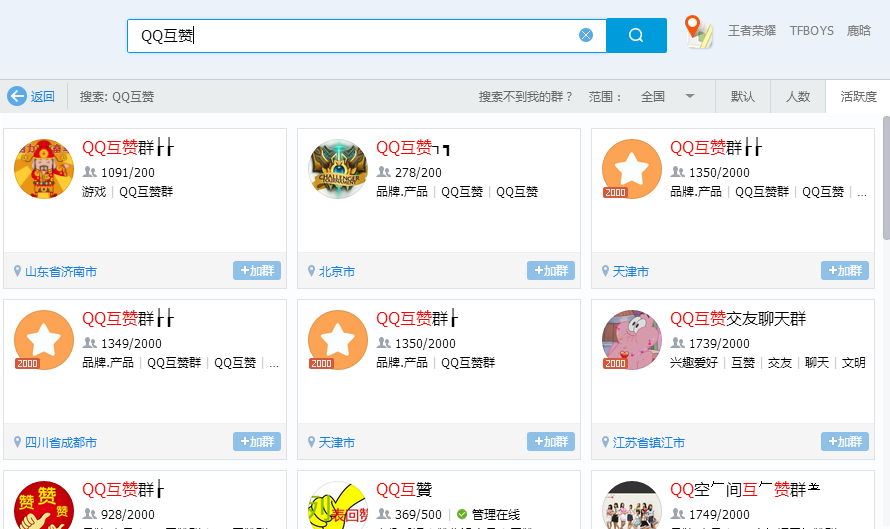
Task: Switch to the 人数 sort tab
Action: (798, 97)
